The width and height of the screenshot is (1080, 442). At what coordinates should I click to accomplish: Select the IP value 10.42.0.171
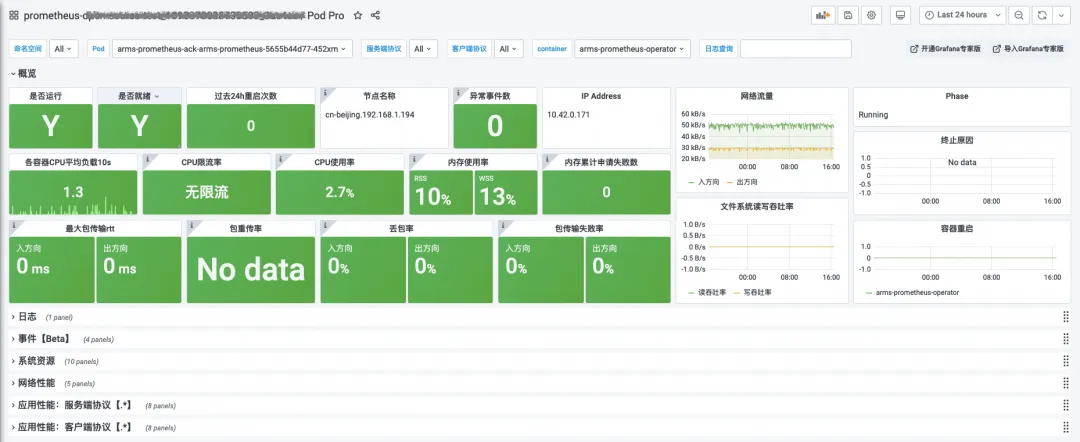pos(568,114)
